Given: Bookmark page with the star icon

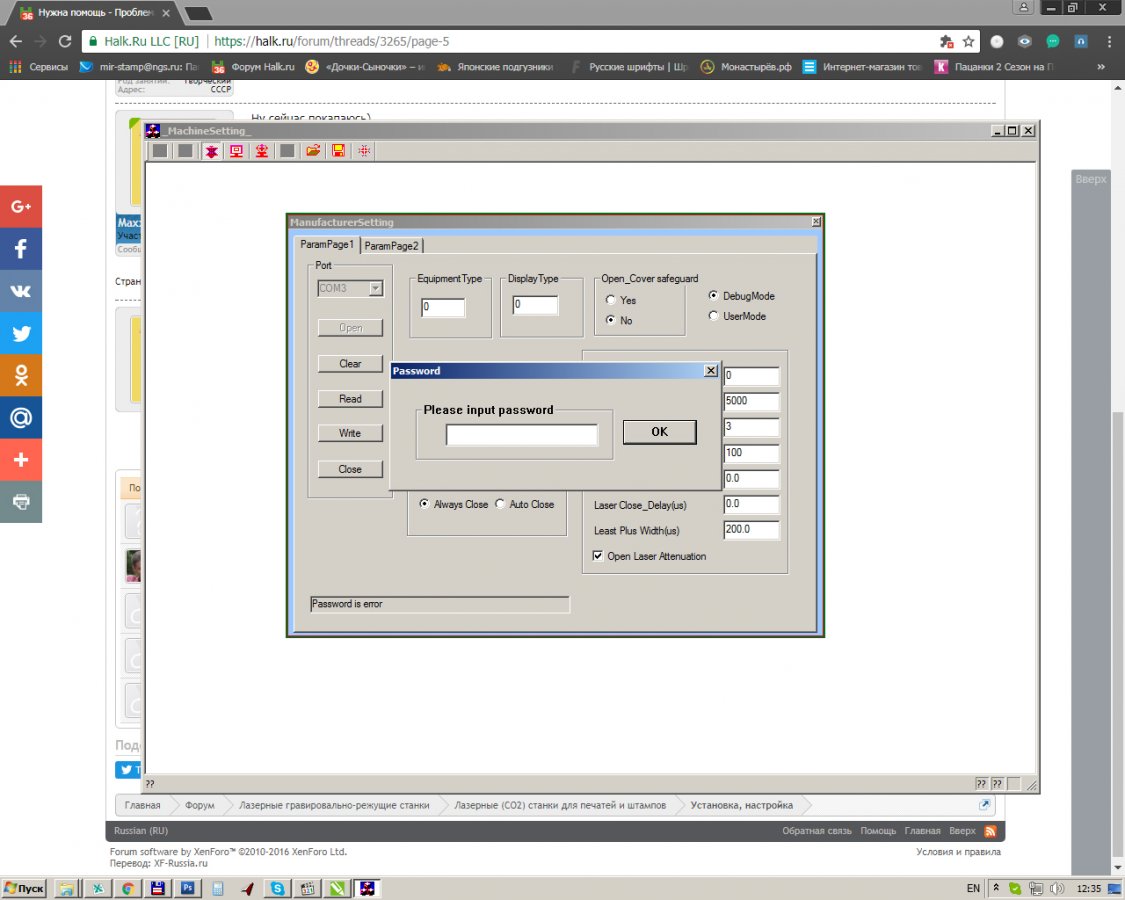Looking at the screenshot, I should pos(968,42).
